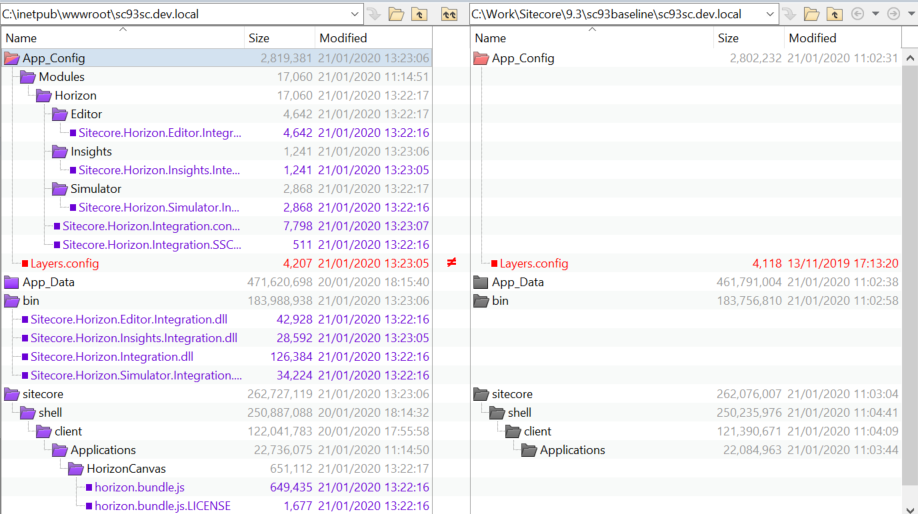Image resolution: width=918 pixels, height=514 pixels.
Task: Sort right pane by Modified column
Action: click(x=842, y=38)
